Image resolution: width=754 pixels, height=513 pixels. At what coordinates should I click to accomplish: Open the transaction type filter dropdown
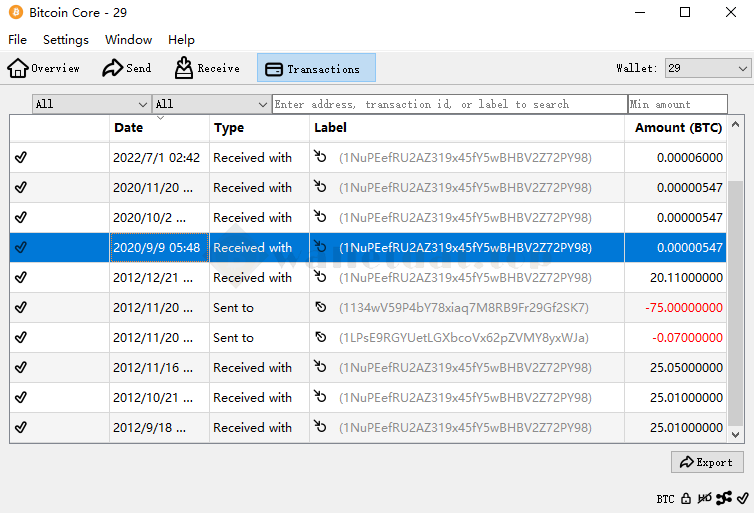pos(211,104)
